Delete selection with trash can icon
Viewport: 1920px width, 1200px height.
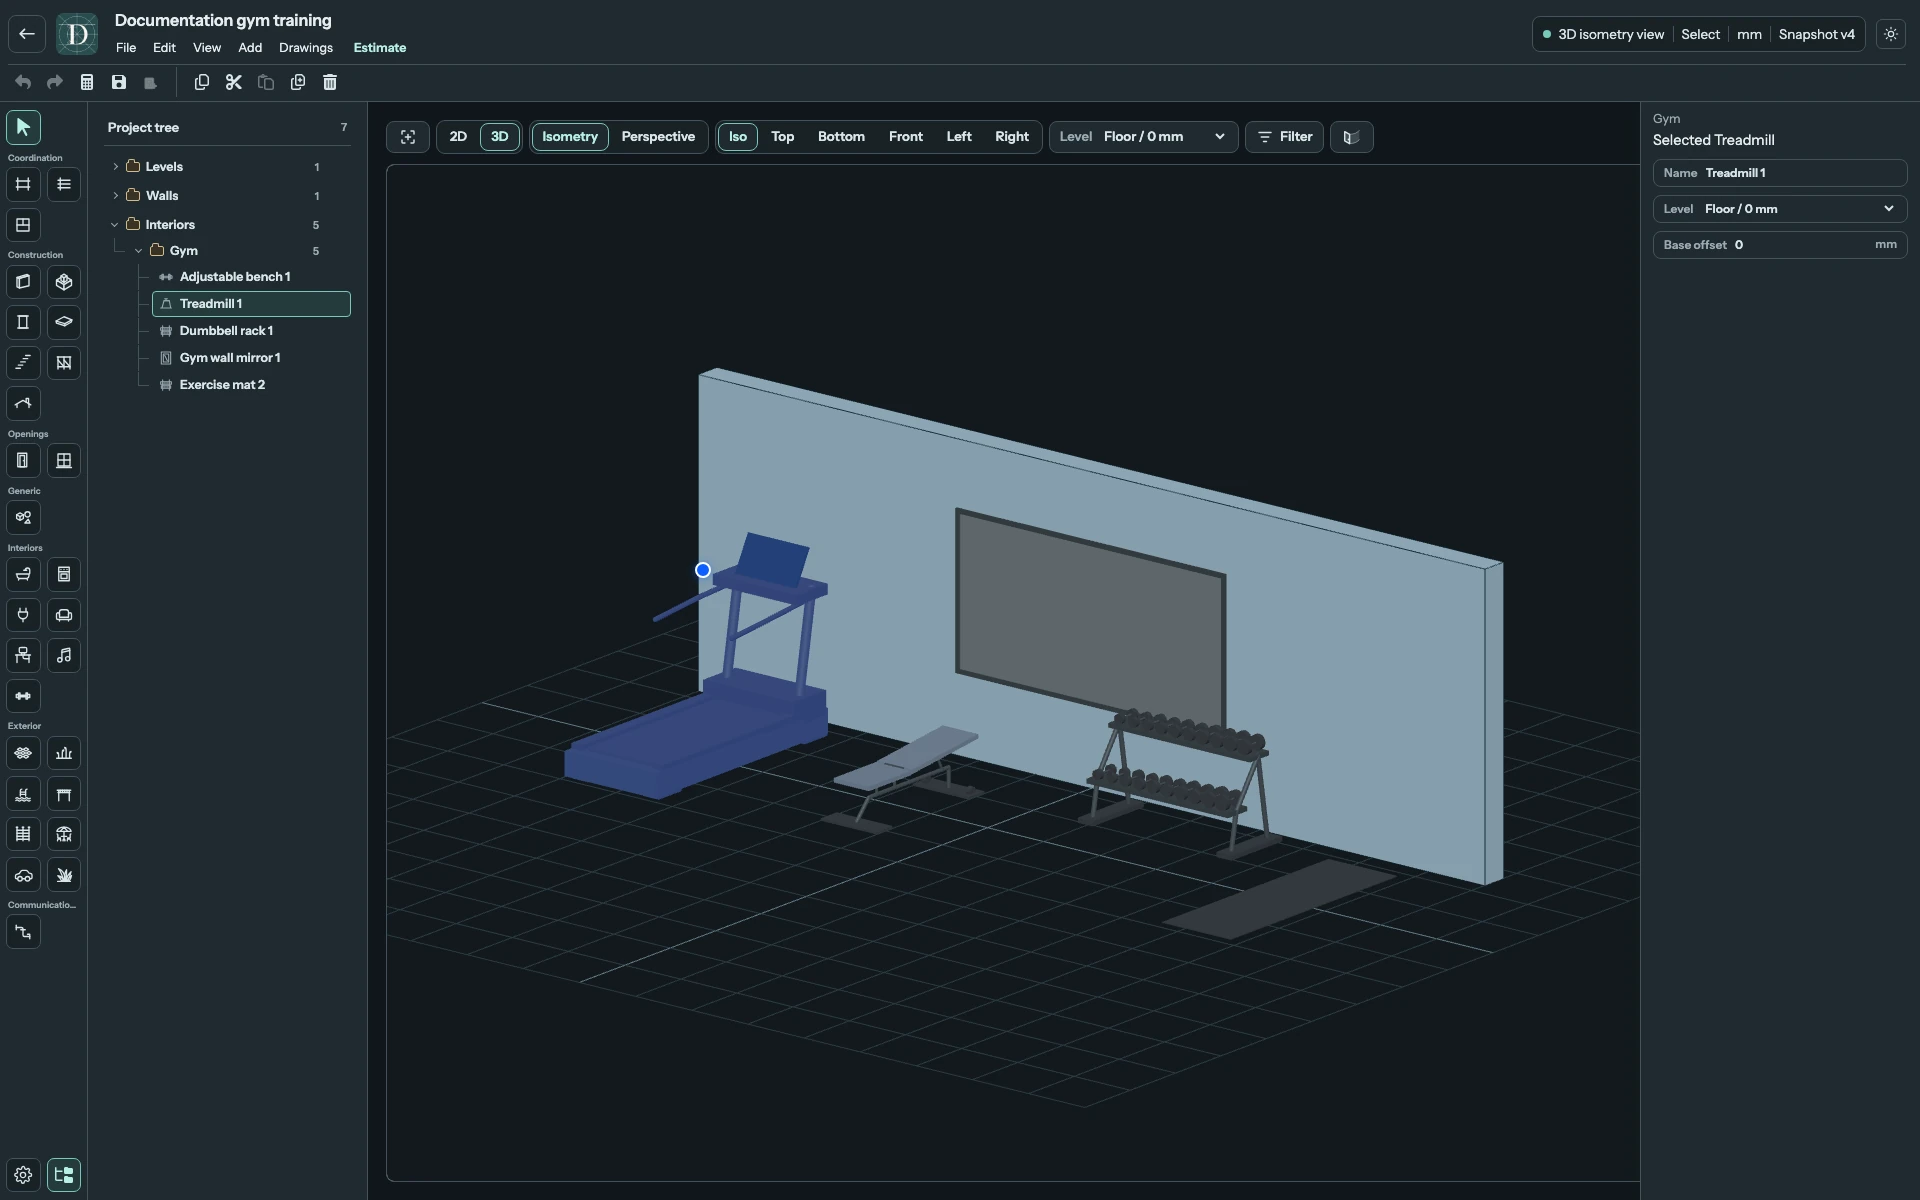(330, 82)
